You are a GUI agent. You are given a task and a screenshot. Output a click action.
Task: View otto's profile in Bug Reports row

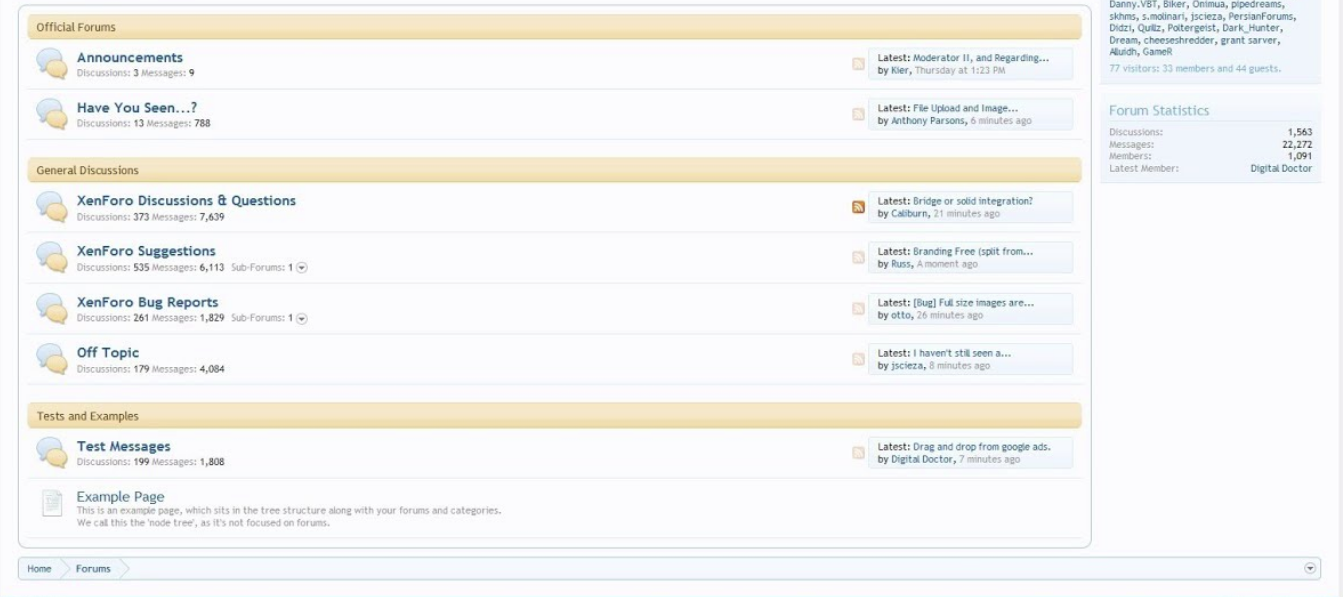900,315
